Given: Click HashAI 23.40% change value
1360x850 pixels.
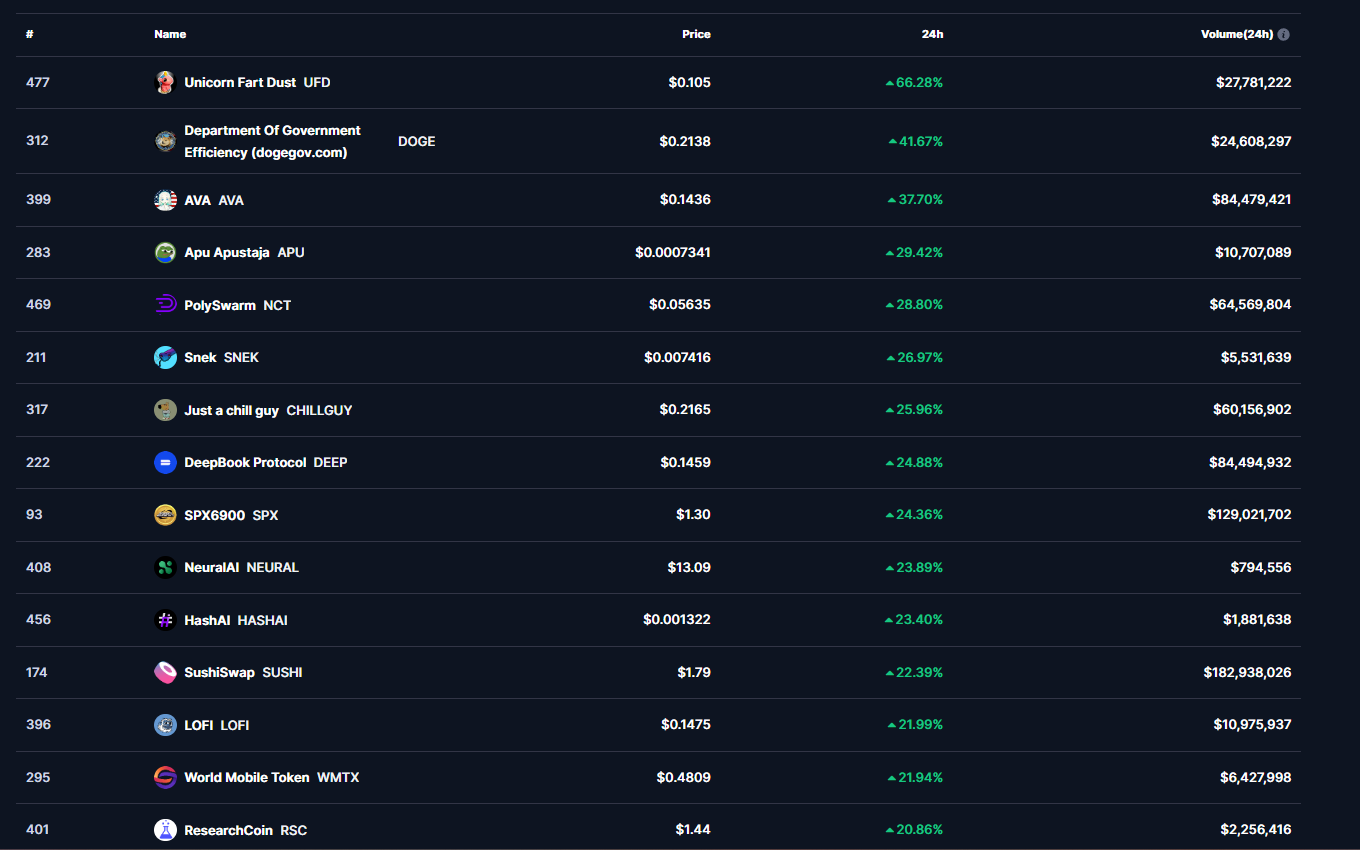Looking at the screenshot, I should (918, 620).
